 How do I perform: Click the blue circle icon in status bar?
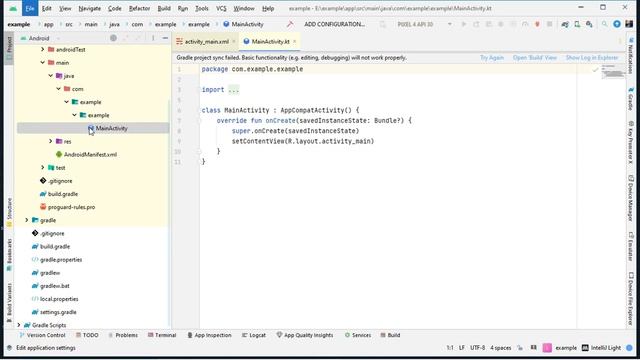click(629, 348)
